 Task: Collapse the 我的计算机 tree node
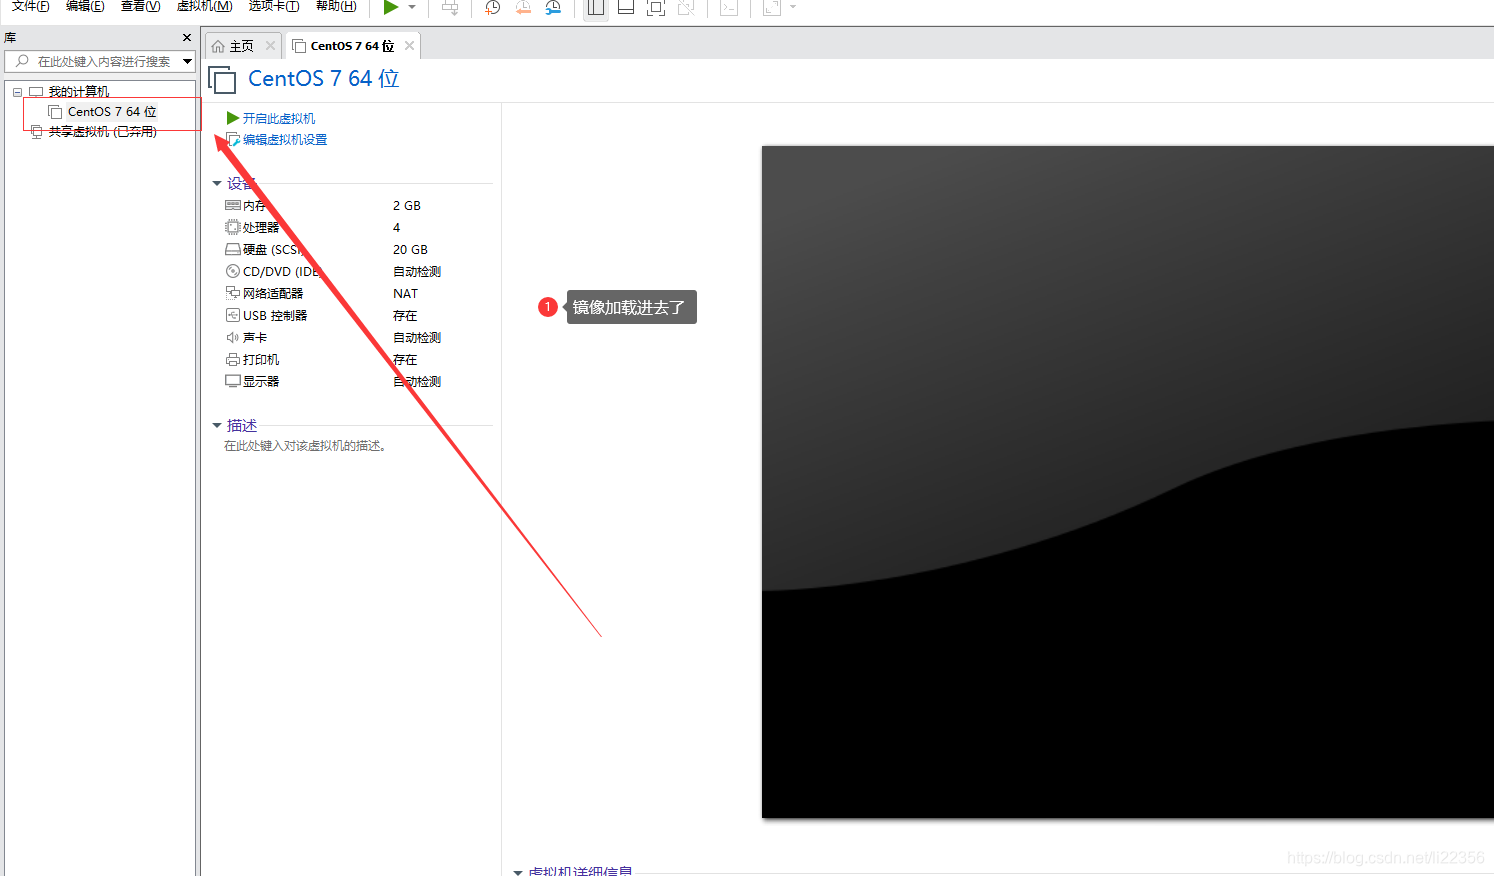pyautogui.click(x=17, y=92)
